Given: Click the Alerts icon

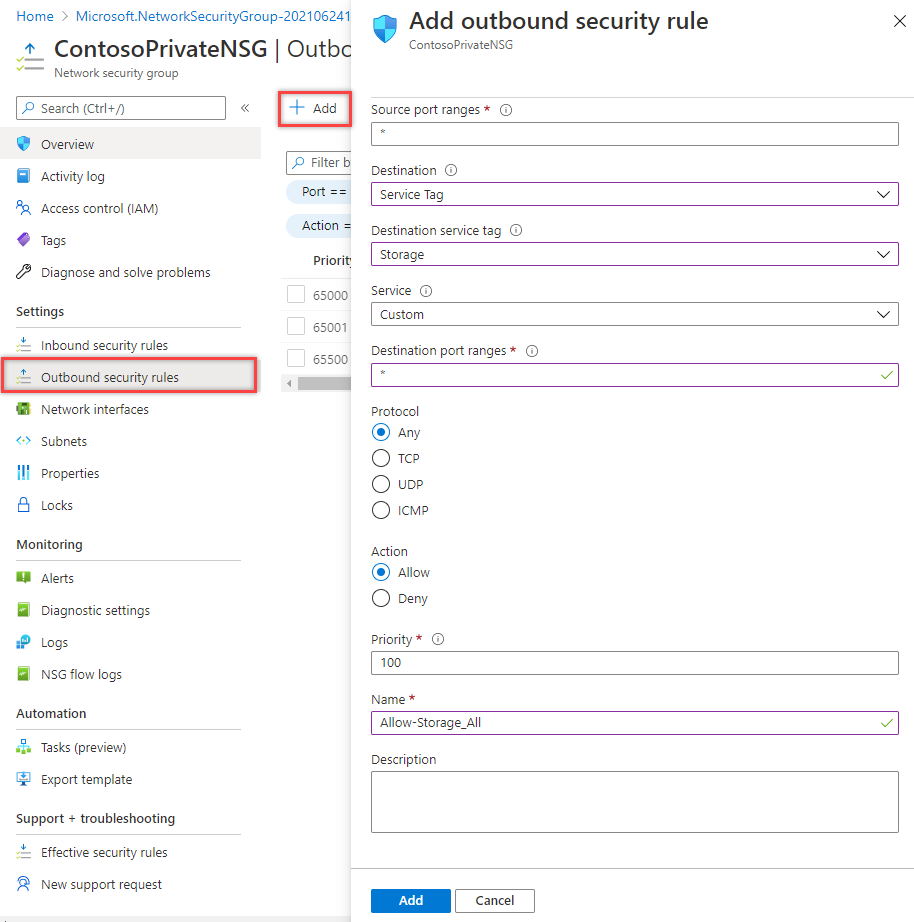Looking at the screenshot, I should (x=24, y=577).
